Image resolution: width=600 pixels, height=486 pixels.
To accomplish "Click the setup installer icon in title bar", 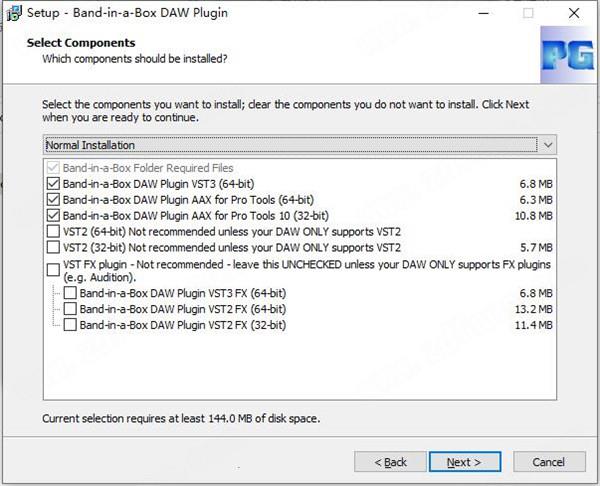I will pyautogui.click(x=14, y=13).
